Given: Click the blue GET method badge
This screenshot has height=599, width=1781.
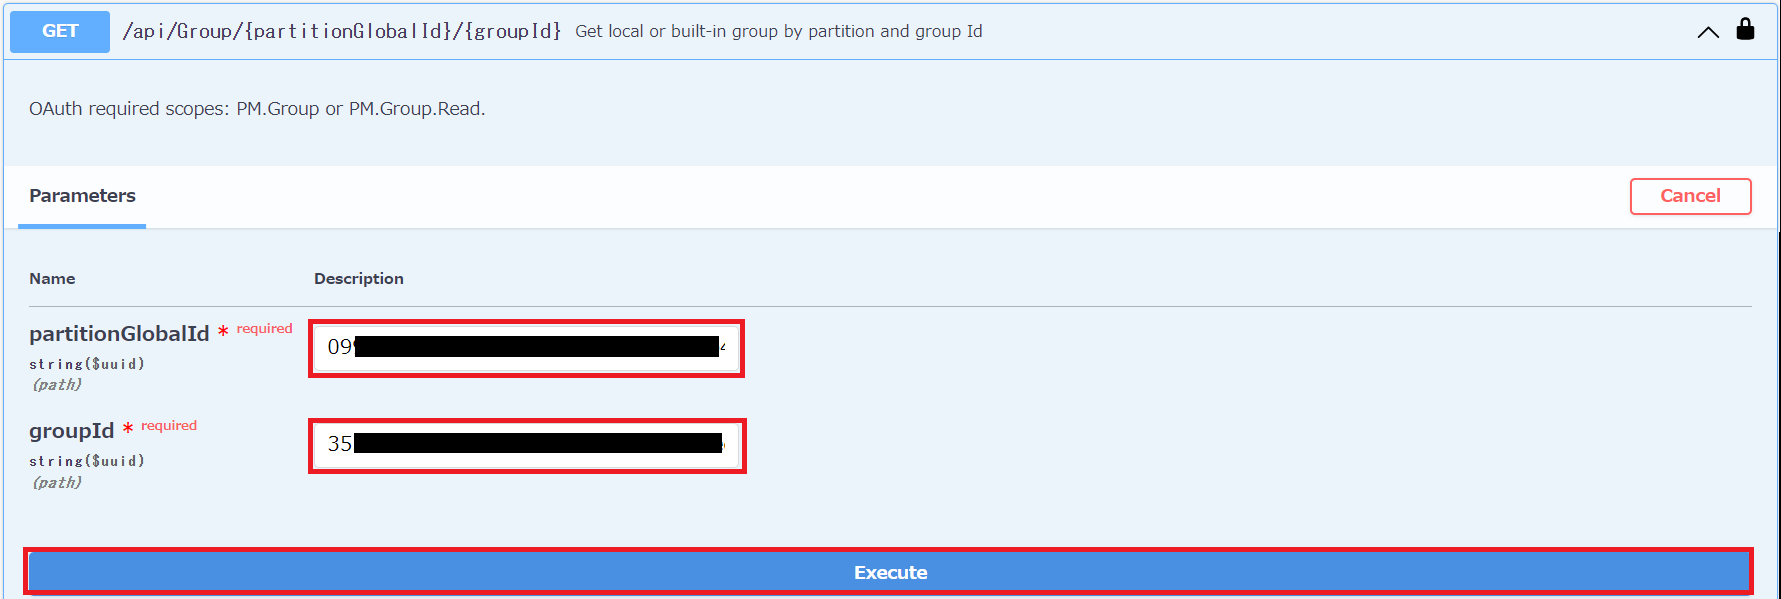Looking at the screenshot, I should [60, 31].
